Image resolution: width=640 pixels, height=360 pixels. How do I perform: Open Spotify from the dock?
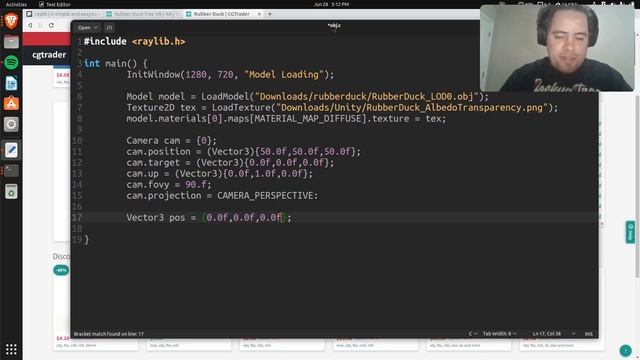pyautogui.click(x=11, y=62)
